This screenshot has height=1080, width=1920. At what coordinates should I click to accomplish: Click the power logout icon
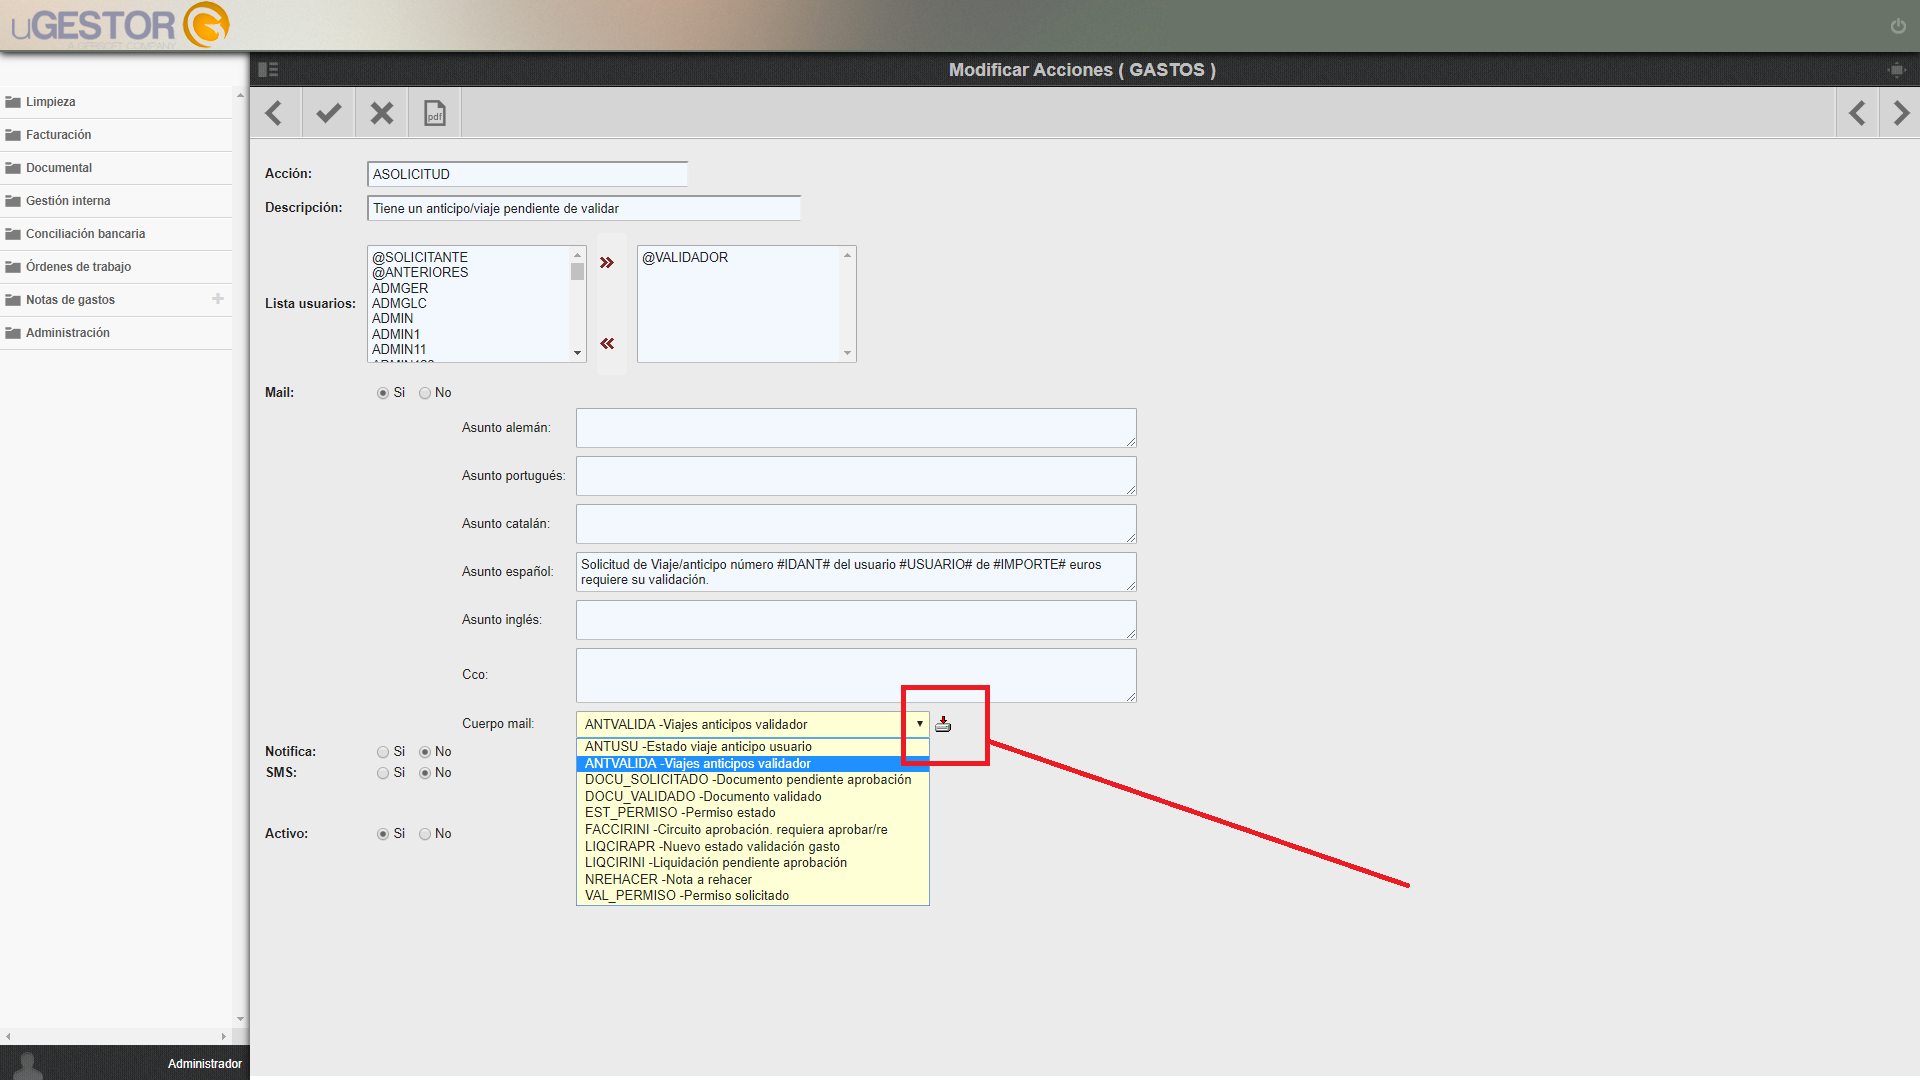point(1898,26)
